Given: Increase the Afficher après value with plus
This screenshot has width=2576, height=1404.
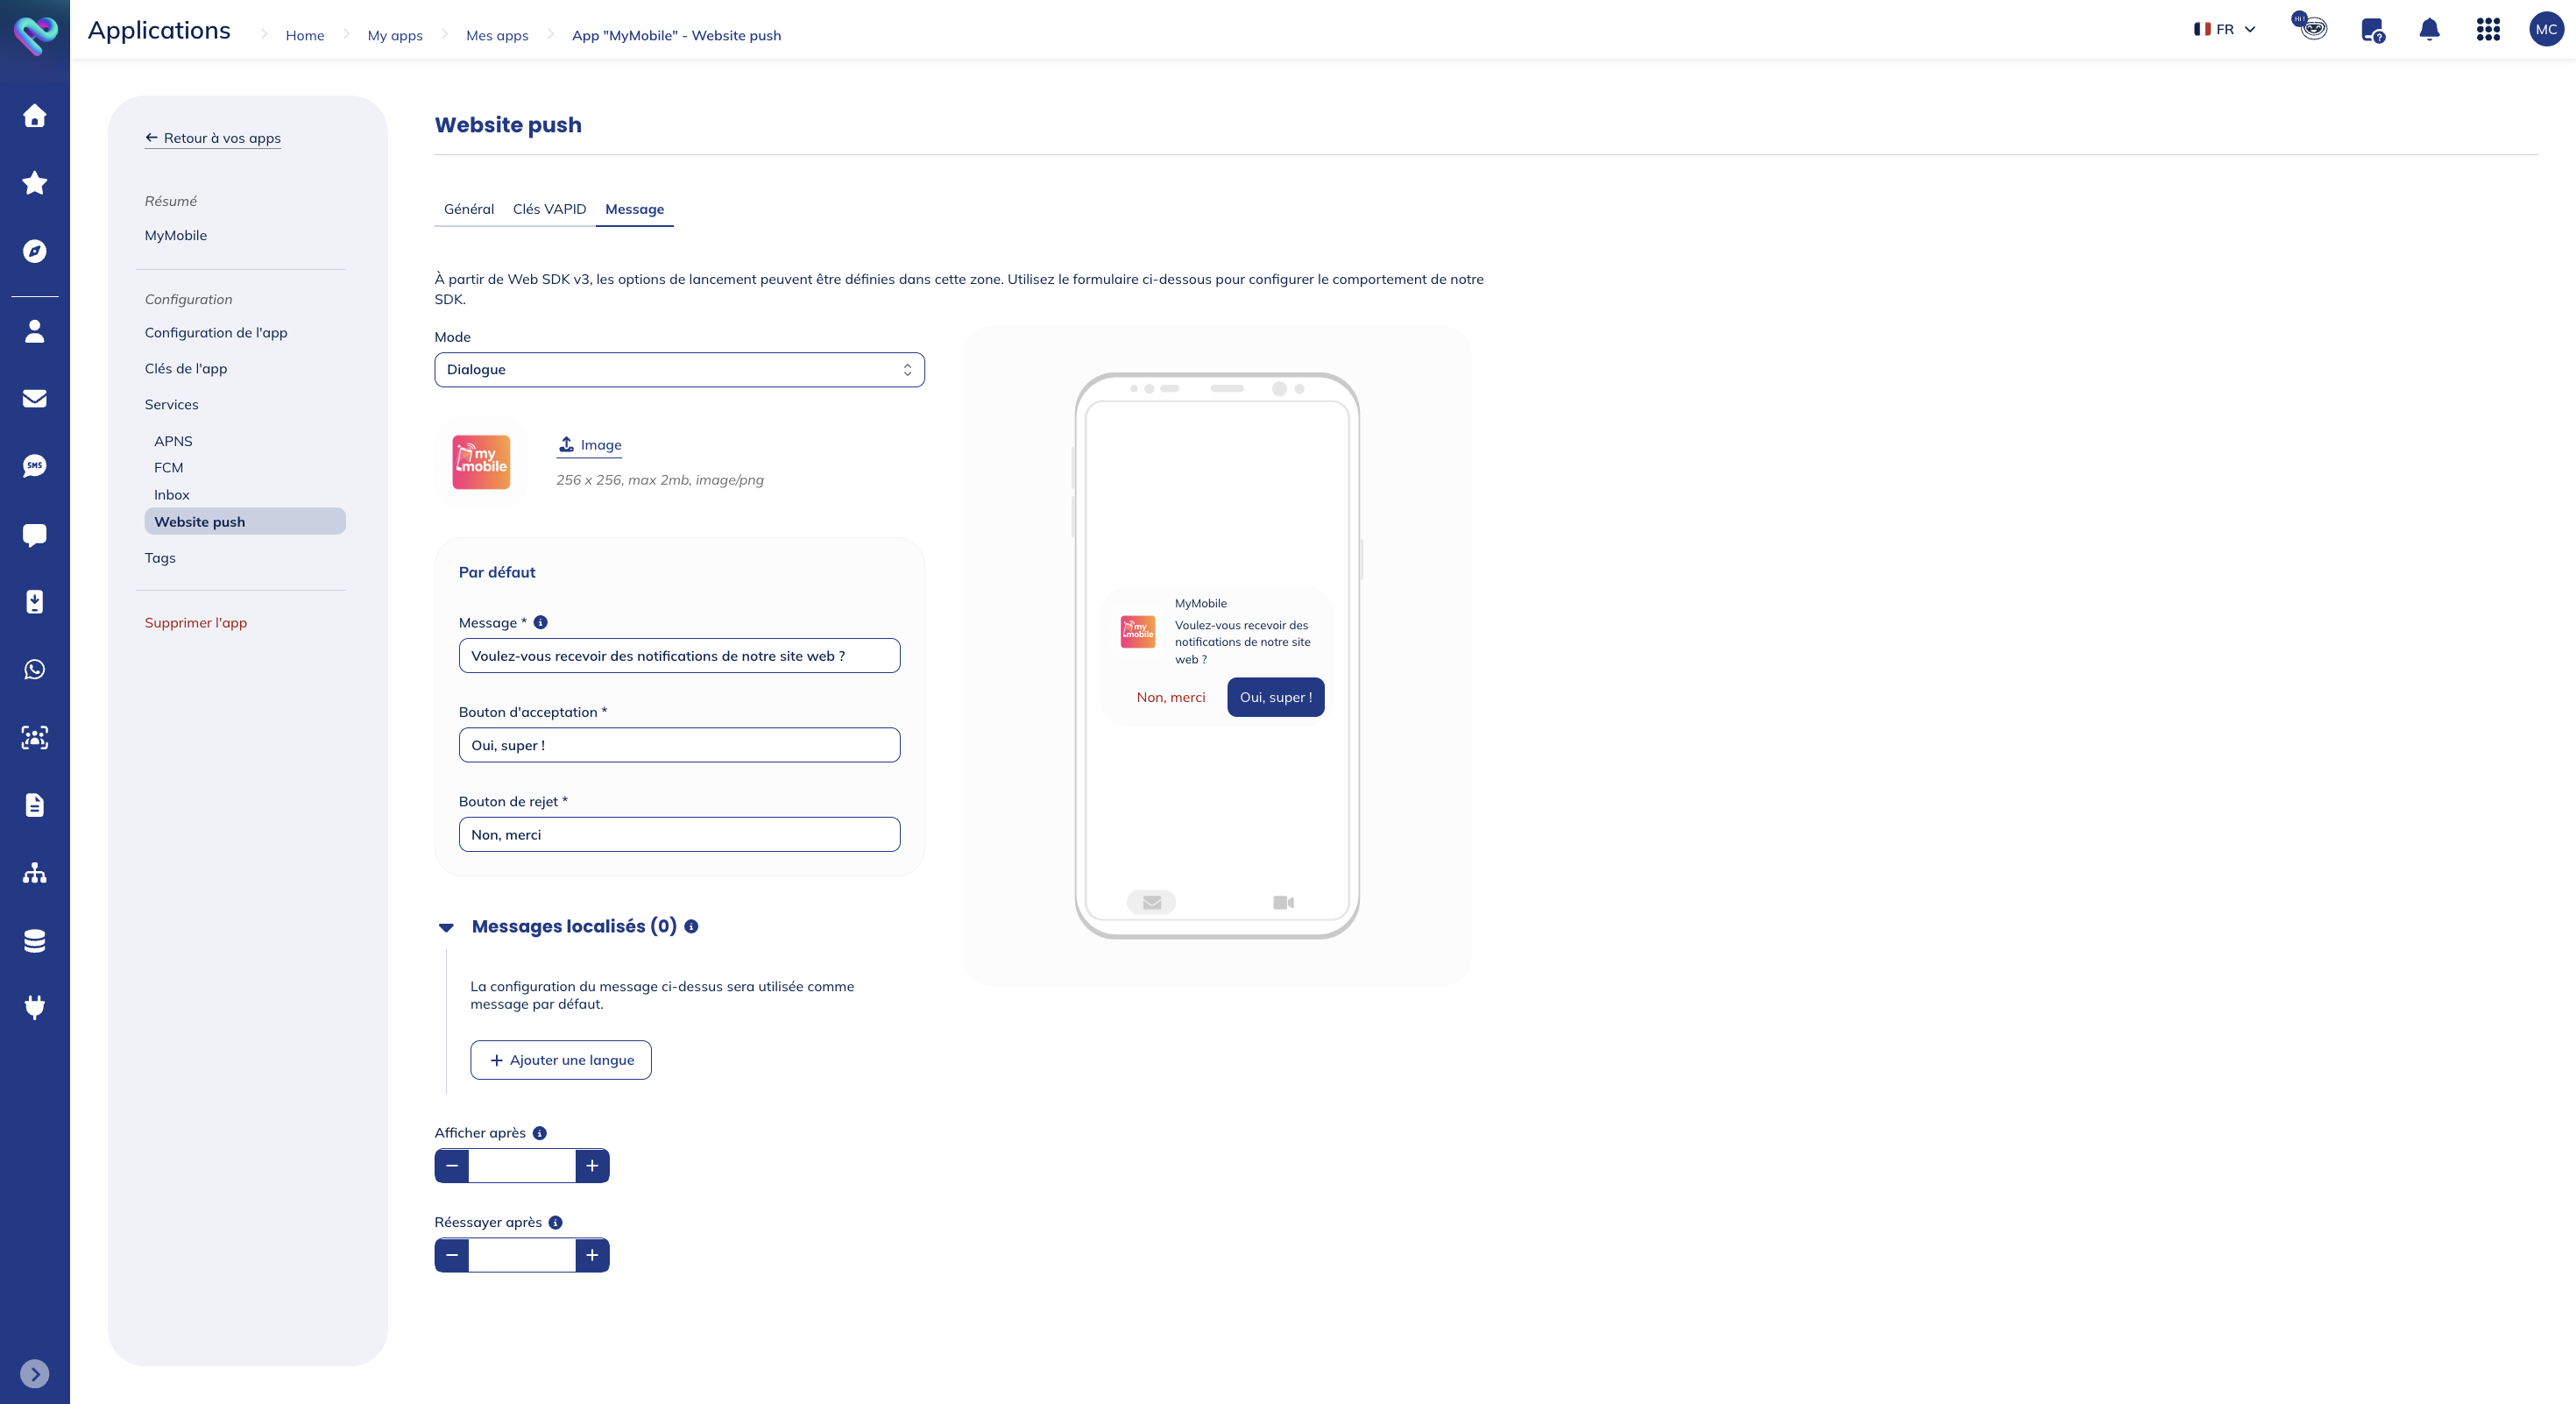Looking at the screenshot, I should click(x=592, y=1166).
